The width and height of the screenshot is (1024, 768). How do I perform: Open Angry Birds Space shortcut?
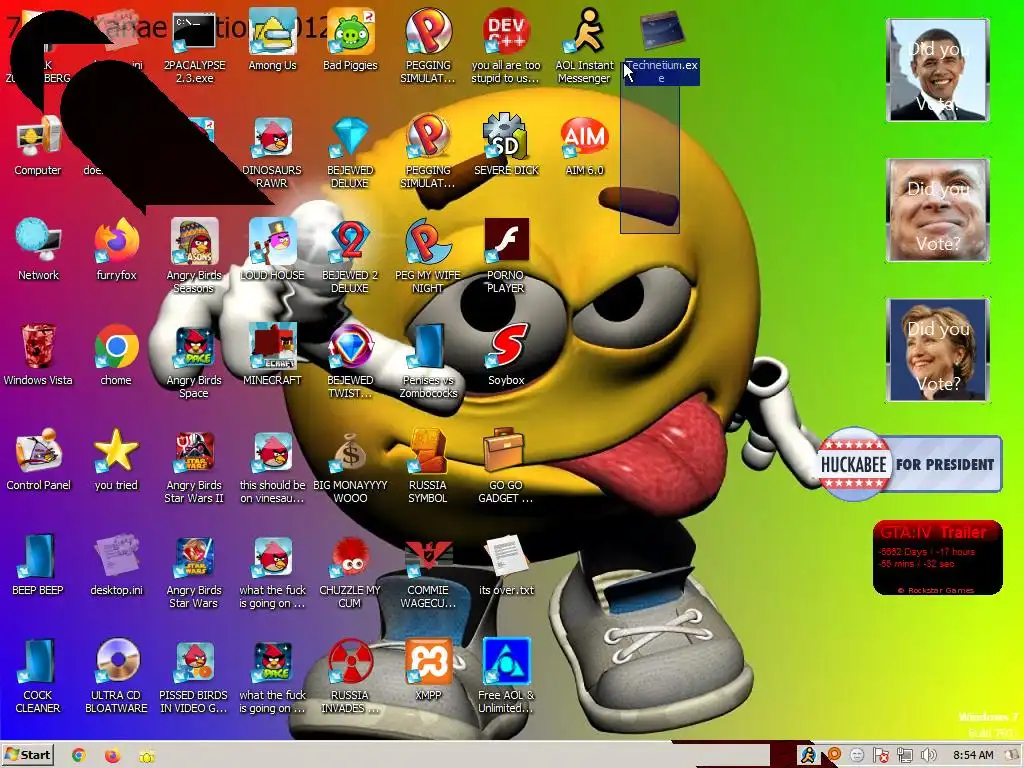194,362
